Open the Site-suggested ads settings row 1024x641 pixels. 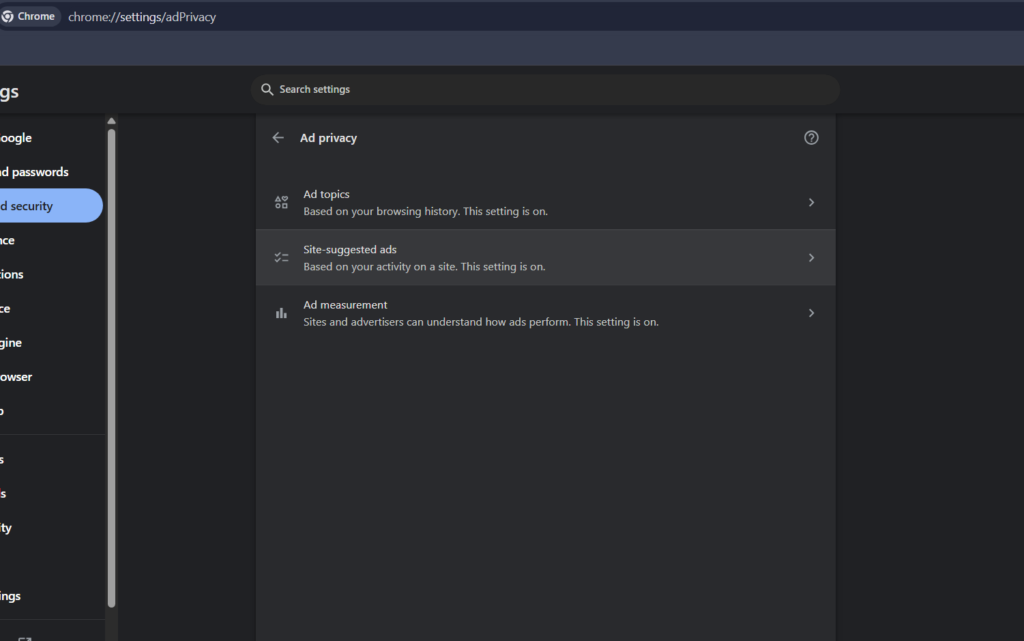(x=545, y=257)
